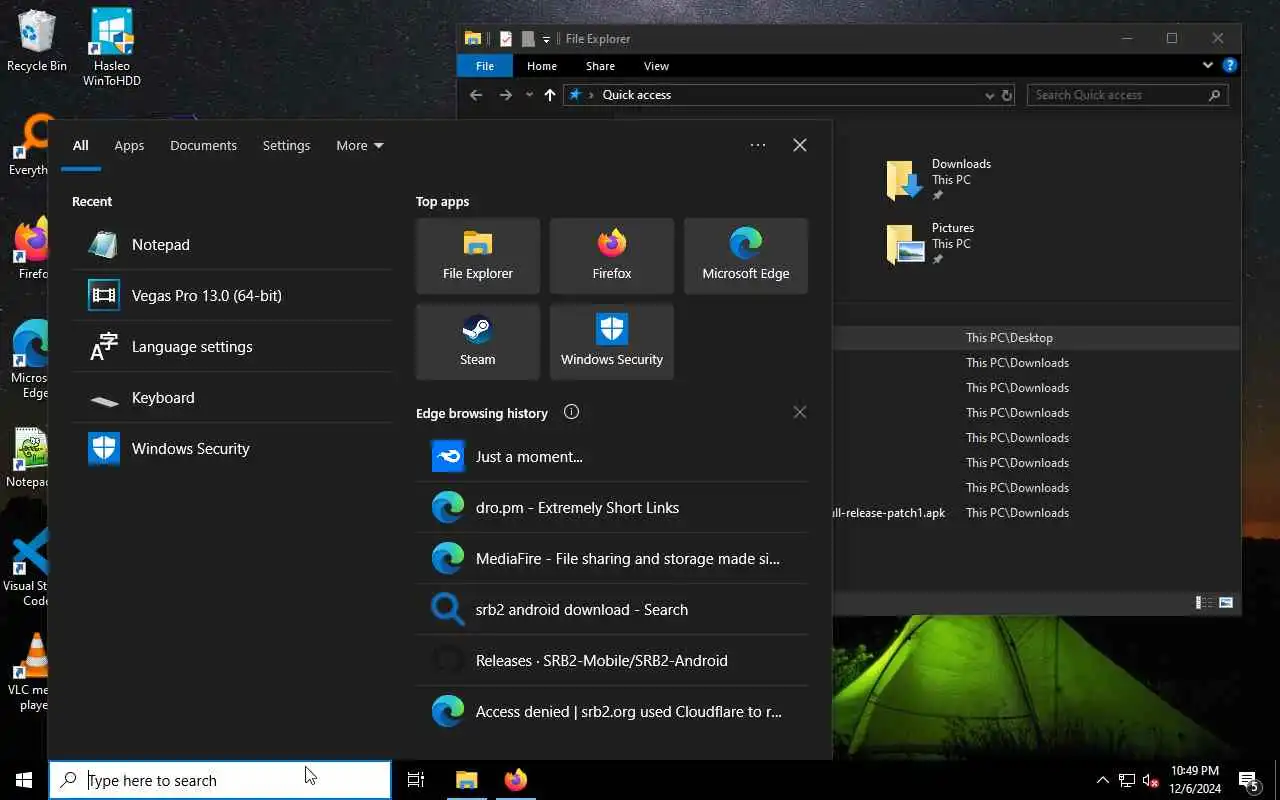This screenshot has width=1280, height=800.
Task: Go up one level in File Explorer
Action: click(x=550, y=95)
